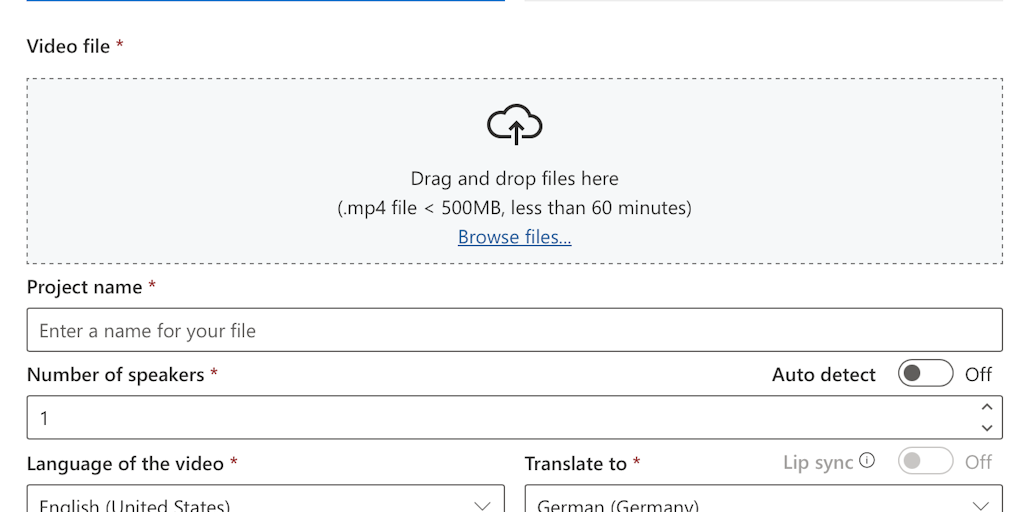Focus the Number of speakers field
This screenshot has height=512, width=1024.
500,418
